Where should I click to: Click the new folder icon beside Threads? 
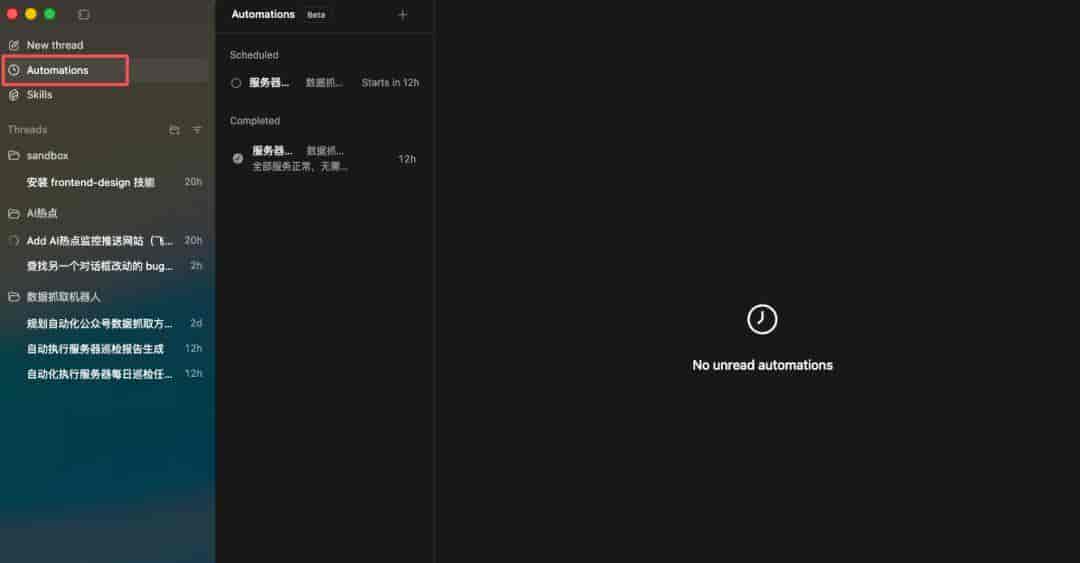tap(174, 130)
